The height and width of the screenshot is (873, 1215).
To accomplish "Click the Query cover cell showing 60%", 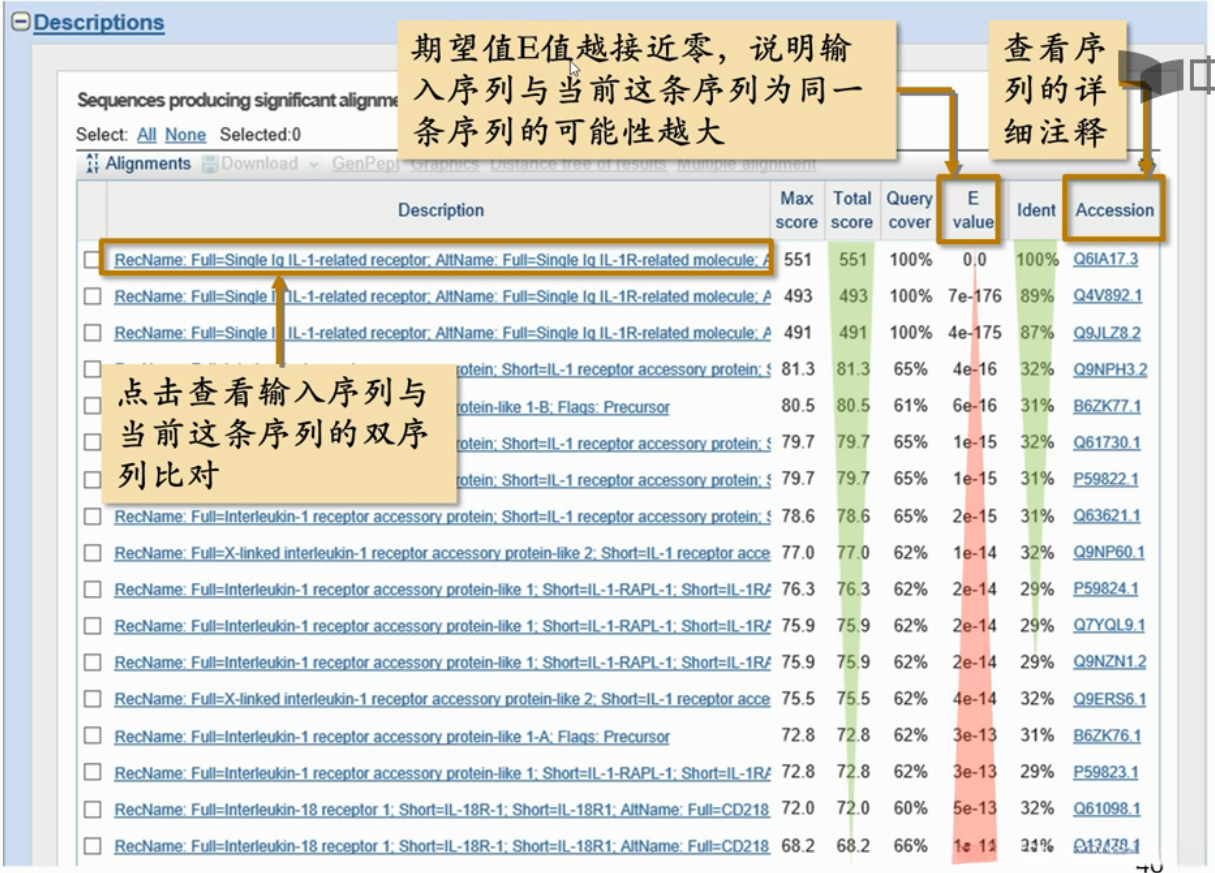I will (x=910, y=809).
